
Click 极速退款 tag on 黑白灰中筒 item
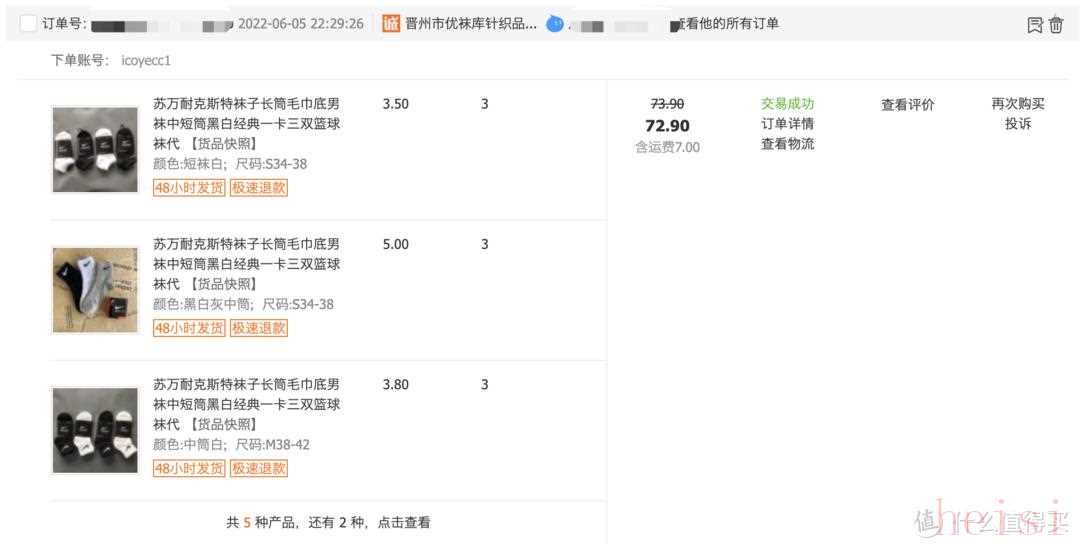(x=259, y=328)
